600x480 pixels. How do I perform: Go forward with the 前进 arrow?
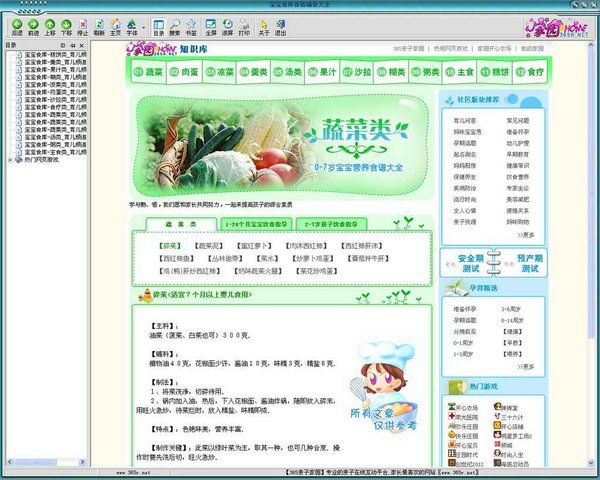(x=33, y=27)
